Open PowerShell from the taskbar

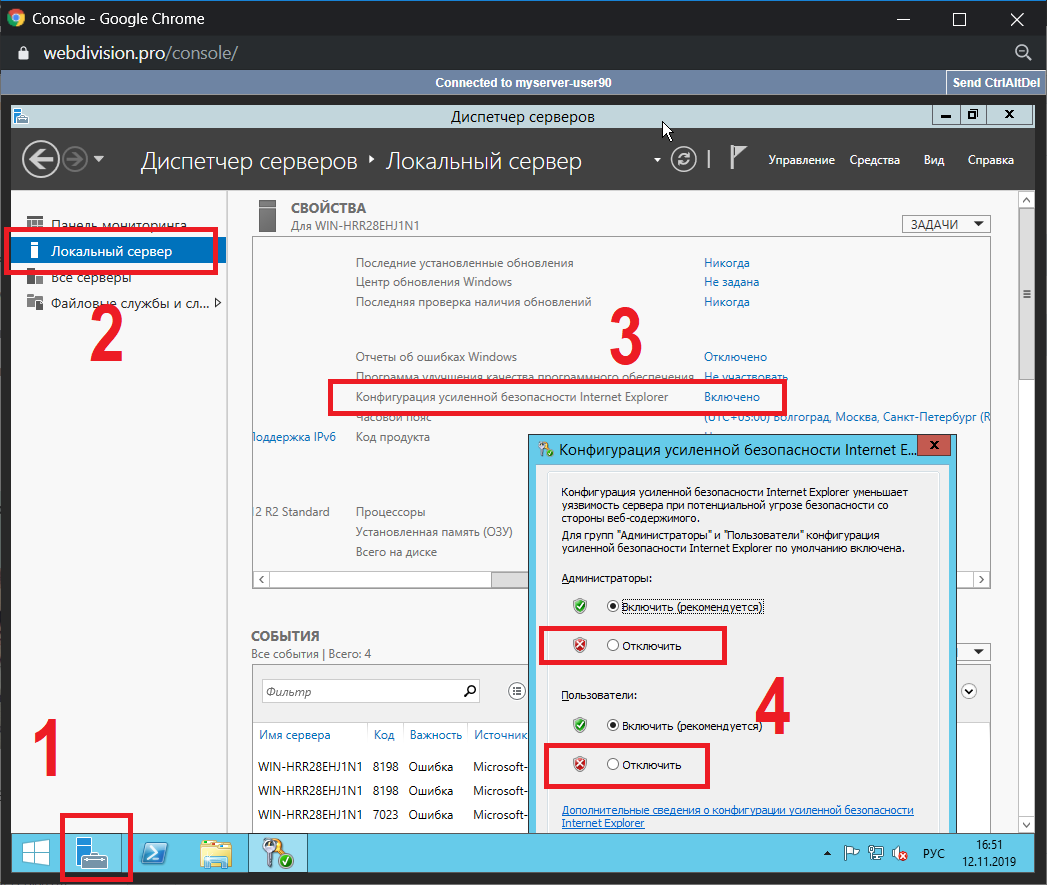pos(156,853)
